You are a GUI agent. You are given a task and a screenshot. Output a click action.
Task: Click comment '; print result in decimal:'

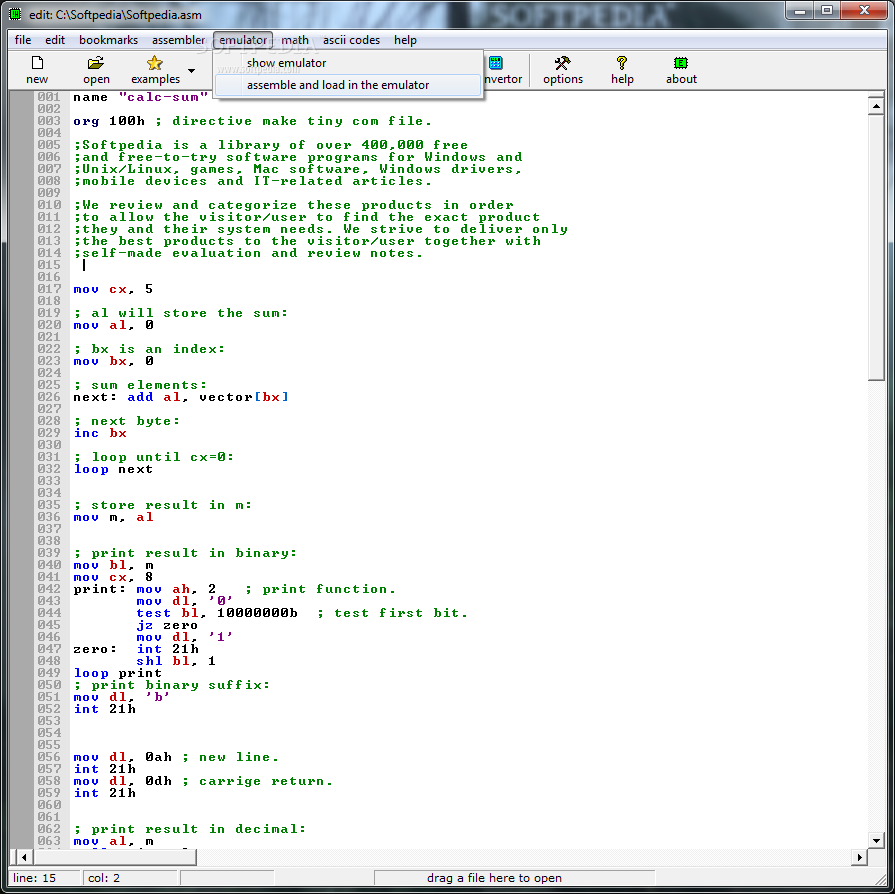click(x=190, y=829)
